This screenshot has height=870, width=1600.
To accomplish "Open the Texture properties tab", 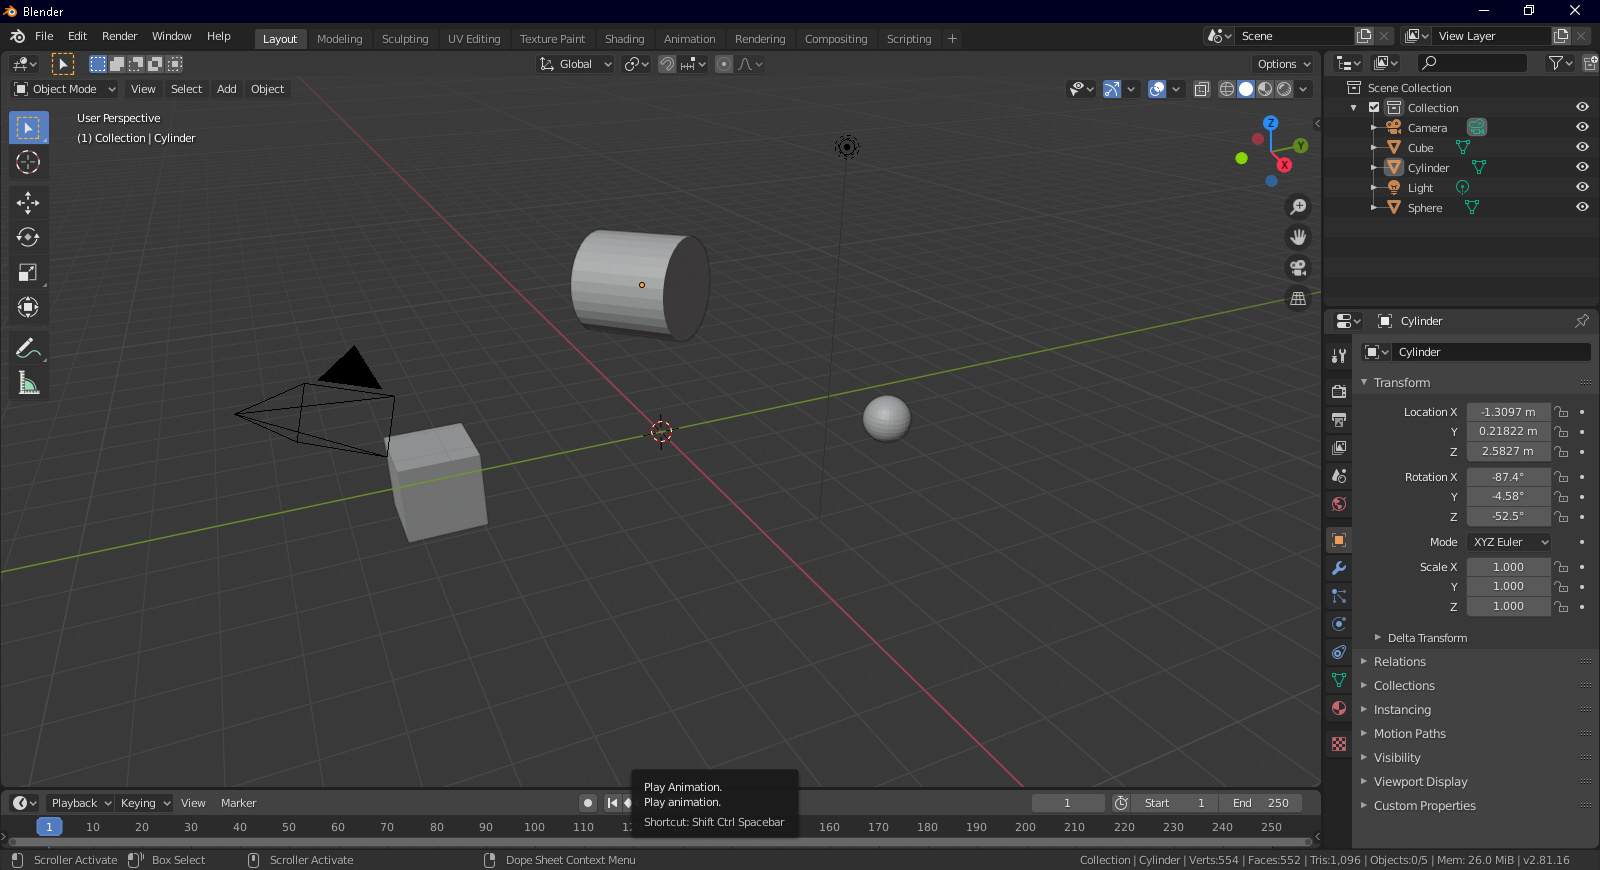I will pos(1339,744).
